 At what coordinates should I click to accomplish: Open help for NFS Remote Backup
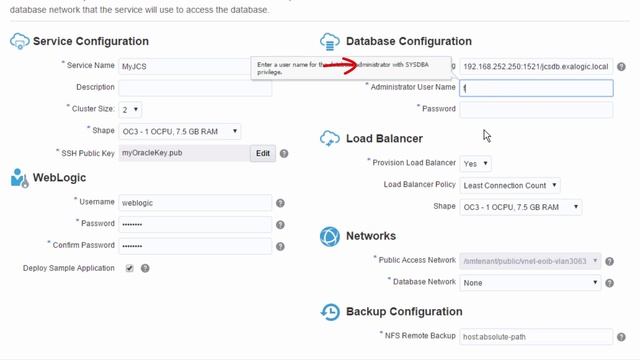click(621, 337)
